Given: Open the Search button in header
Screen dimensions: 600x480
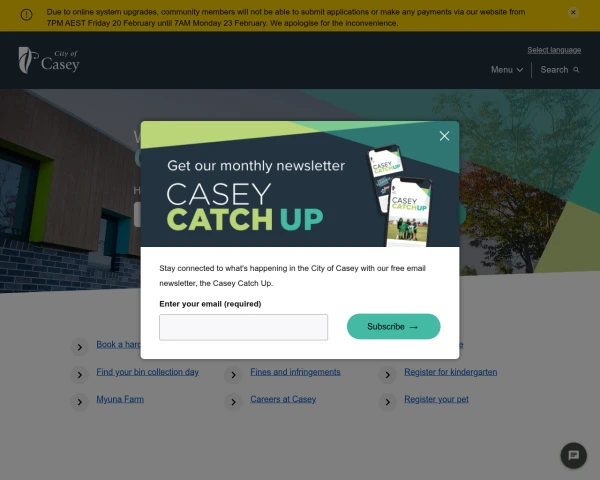Looking at the screenshot, I should point(559,70).
